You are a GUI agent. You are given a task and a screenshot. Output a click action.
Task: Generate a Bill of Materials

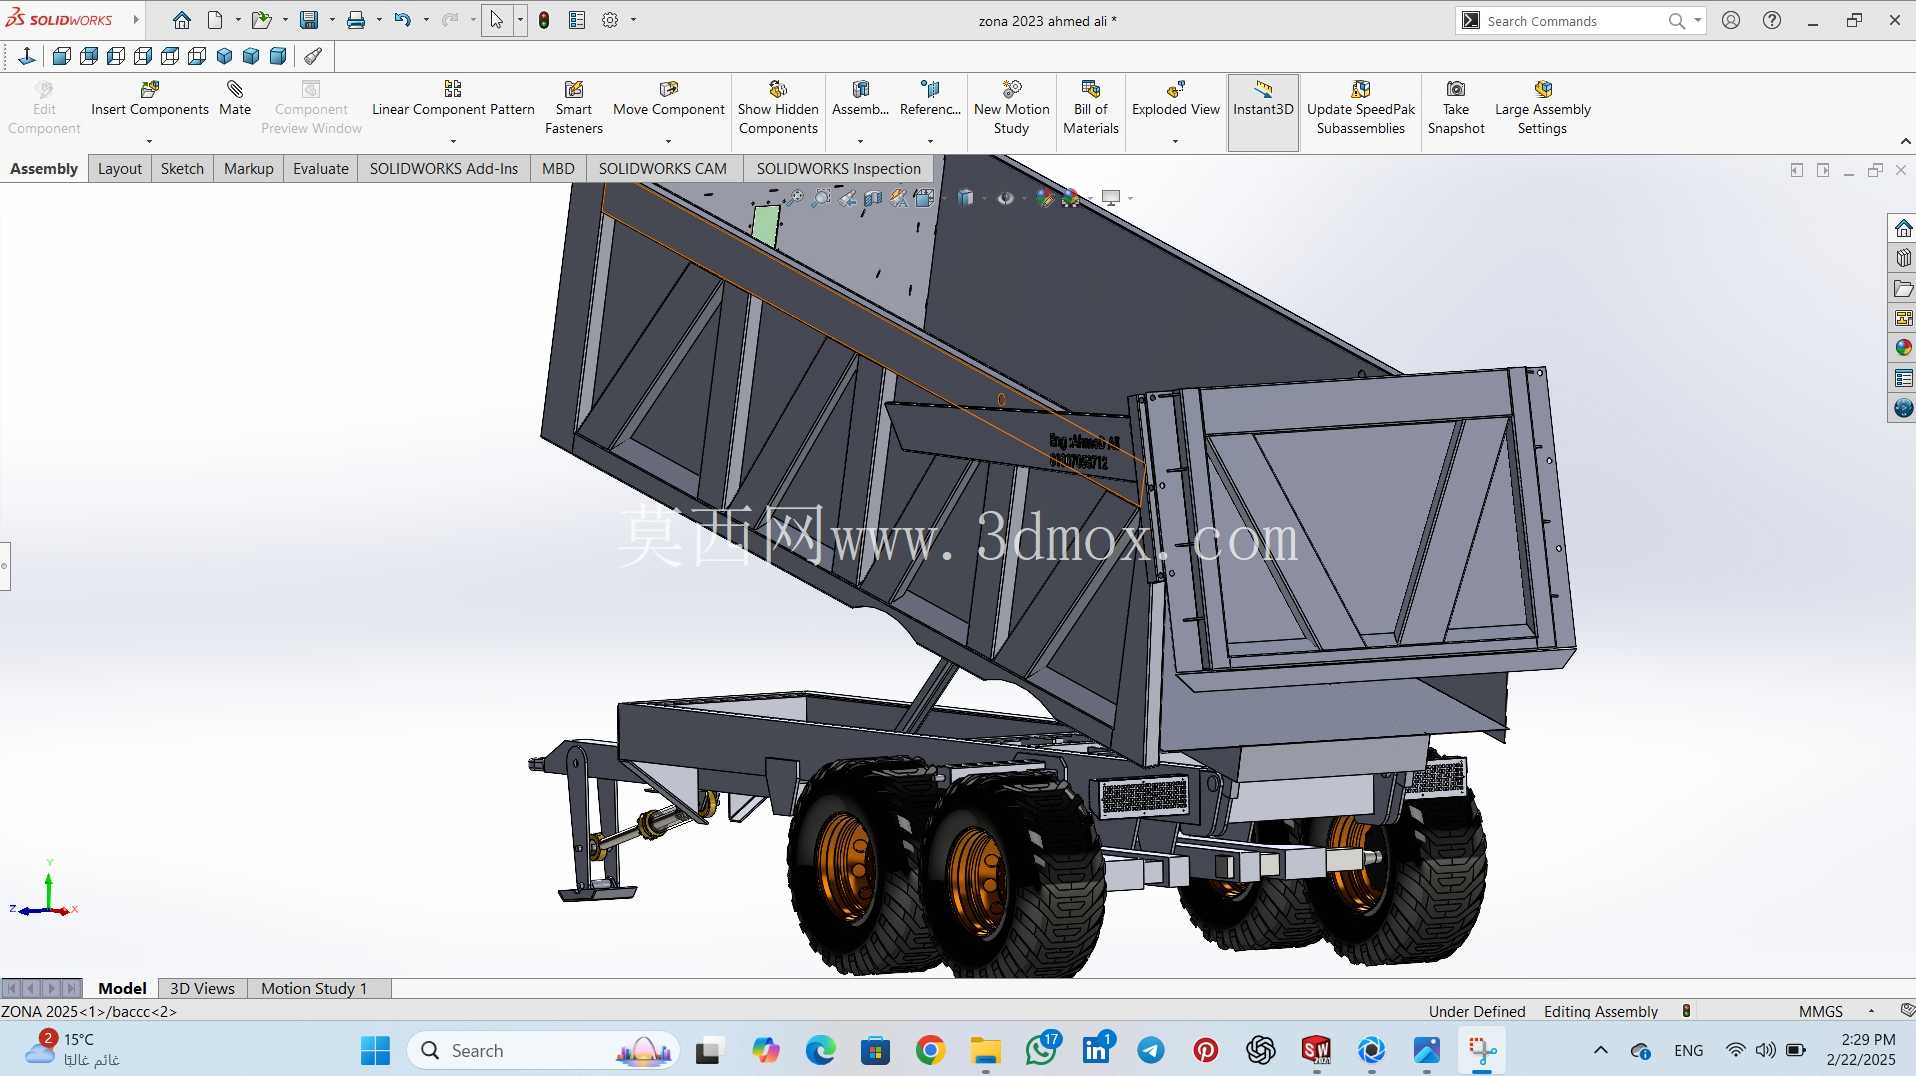[1091, 108]
